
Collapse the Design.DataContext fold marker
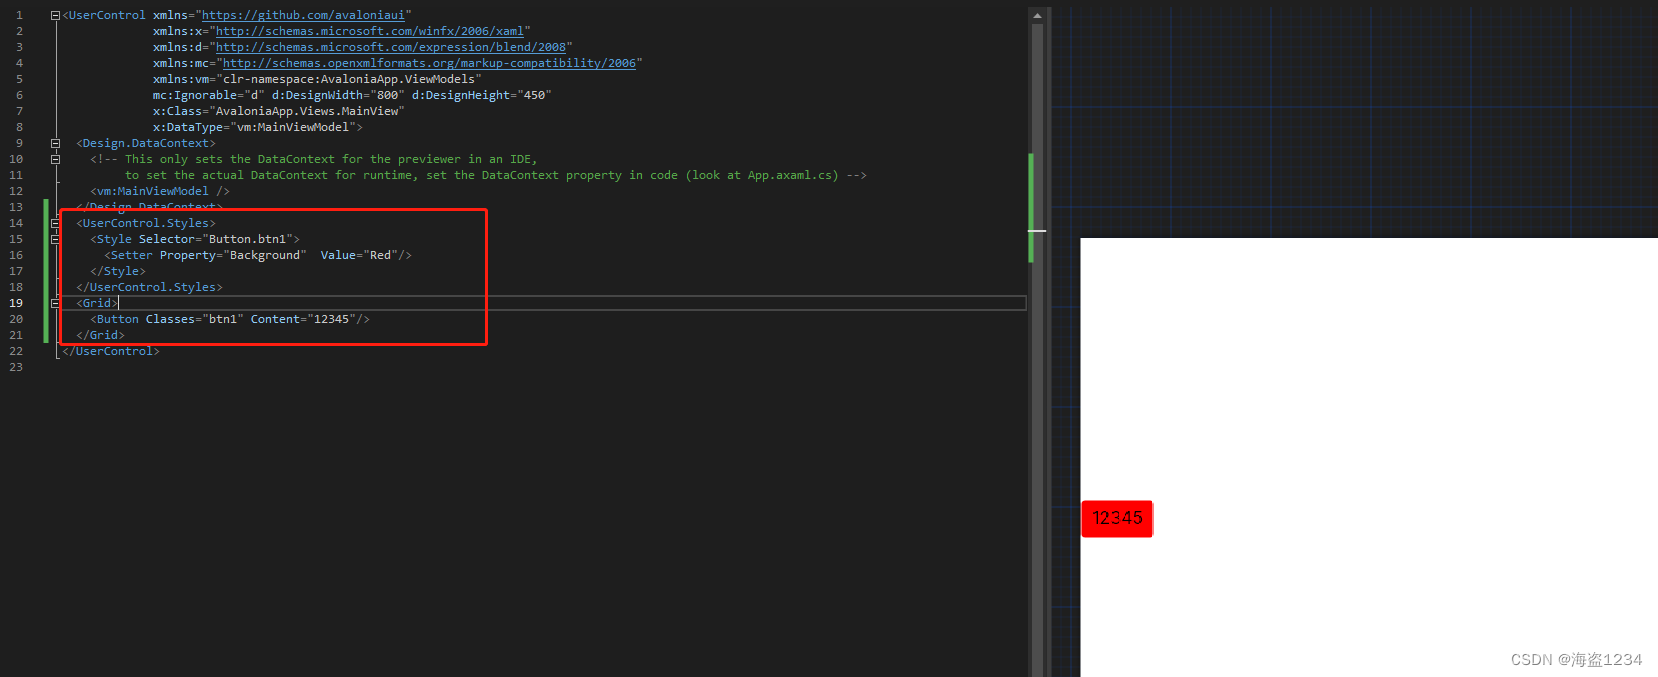coord(55,143)
